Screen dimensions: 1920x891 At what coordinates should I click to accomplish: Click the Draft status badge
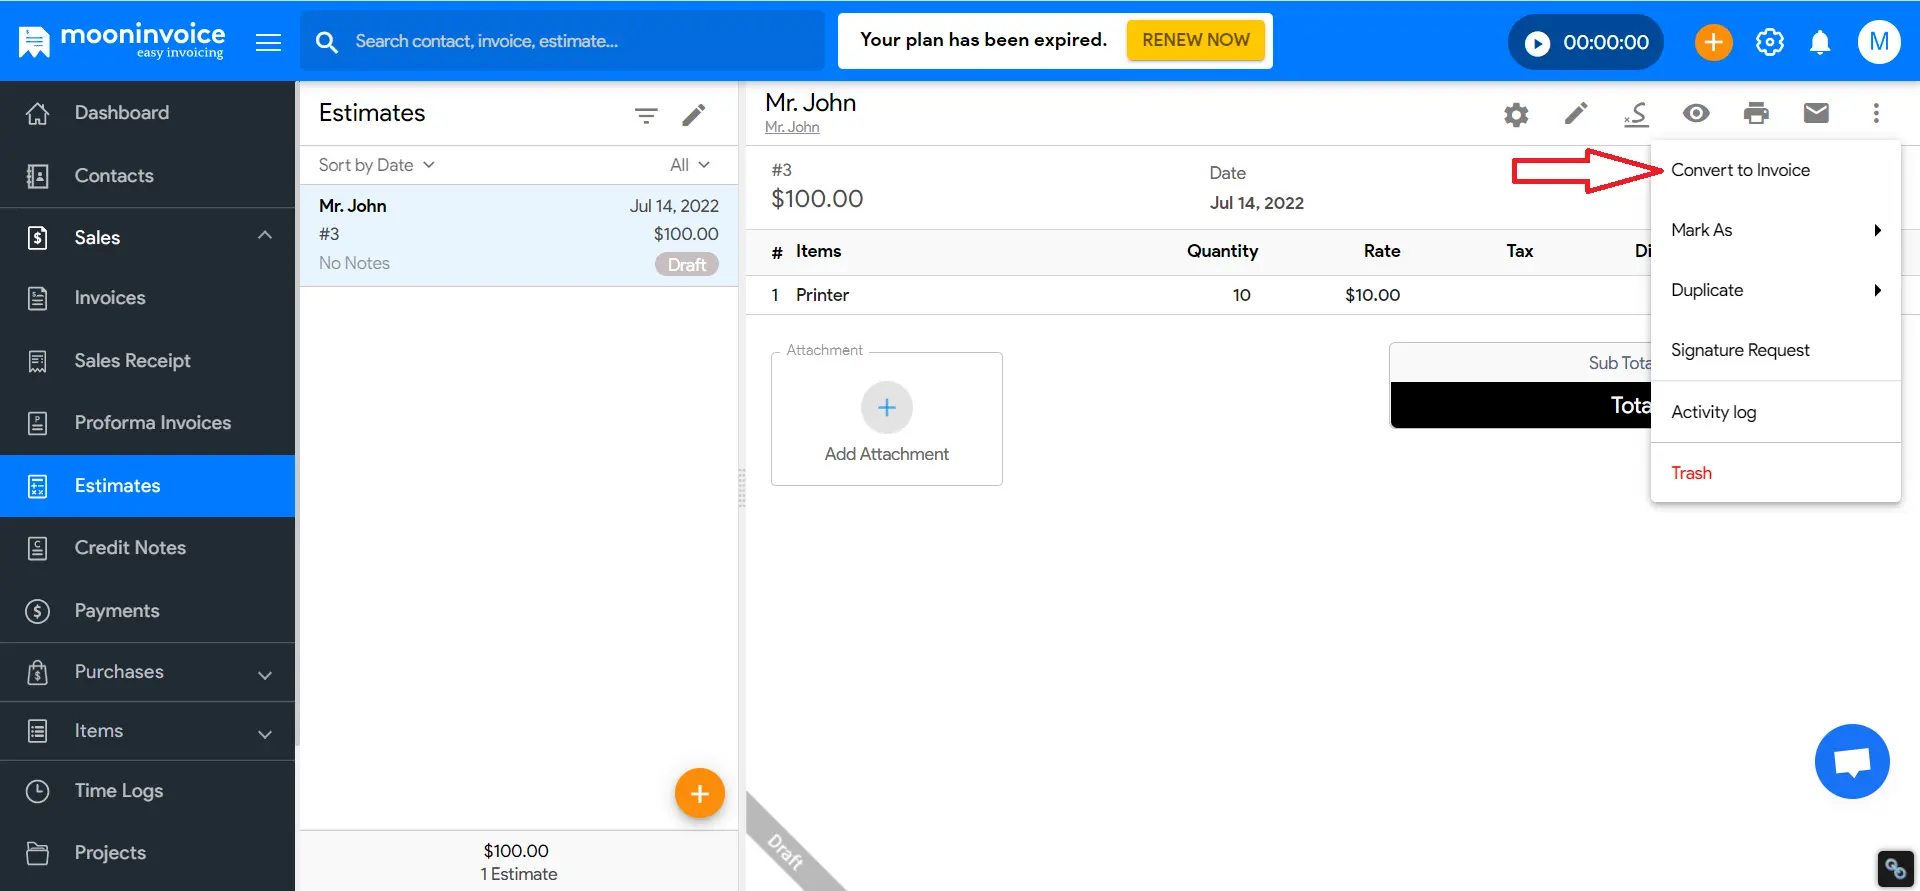click(x=686, y=264)
